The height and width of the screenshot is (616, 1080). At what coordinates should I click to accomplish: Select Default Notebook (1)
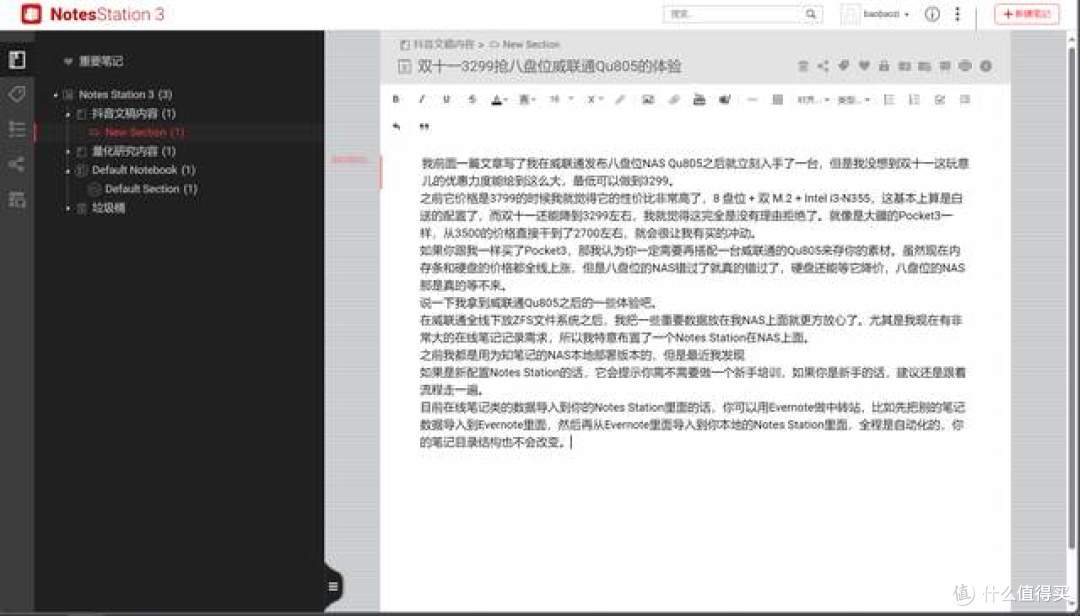click(x=143, y=170)
